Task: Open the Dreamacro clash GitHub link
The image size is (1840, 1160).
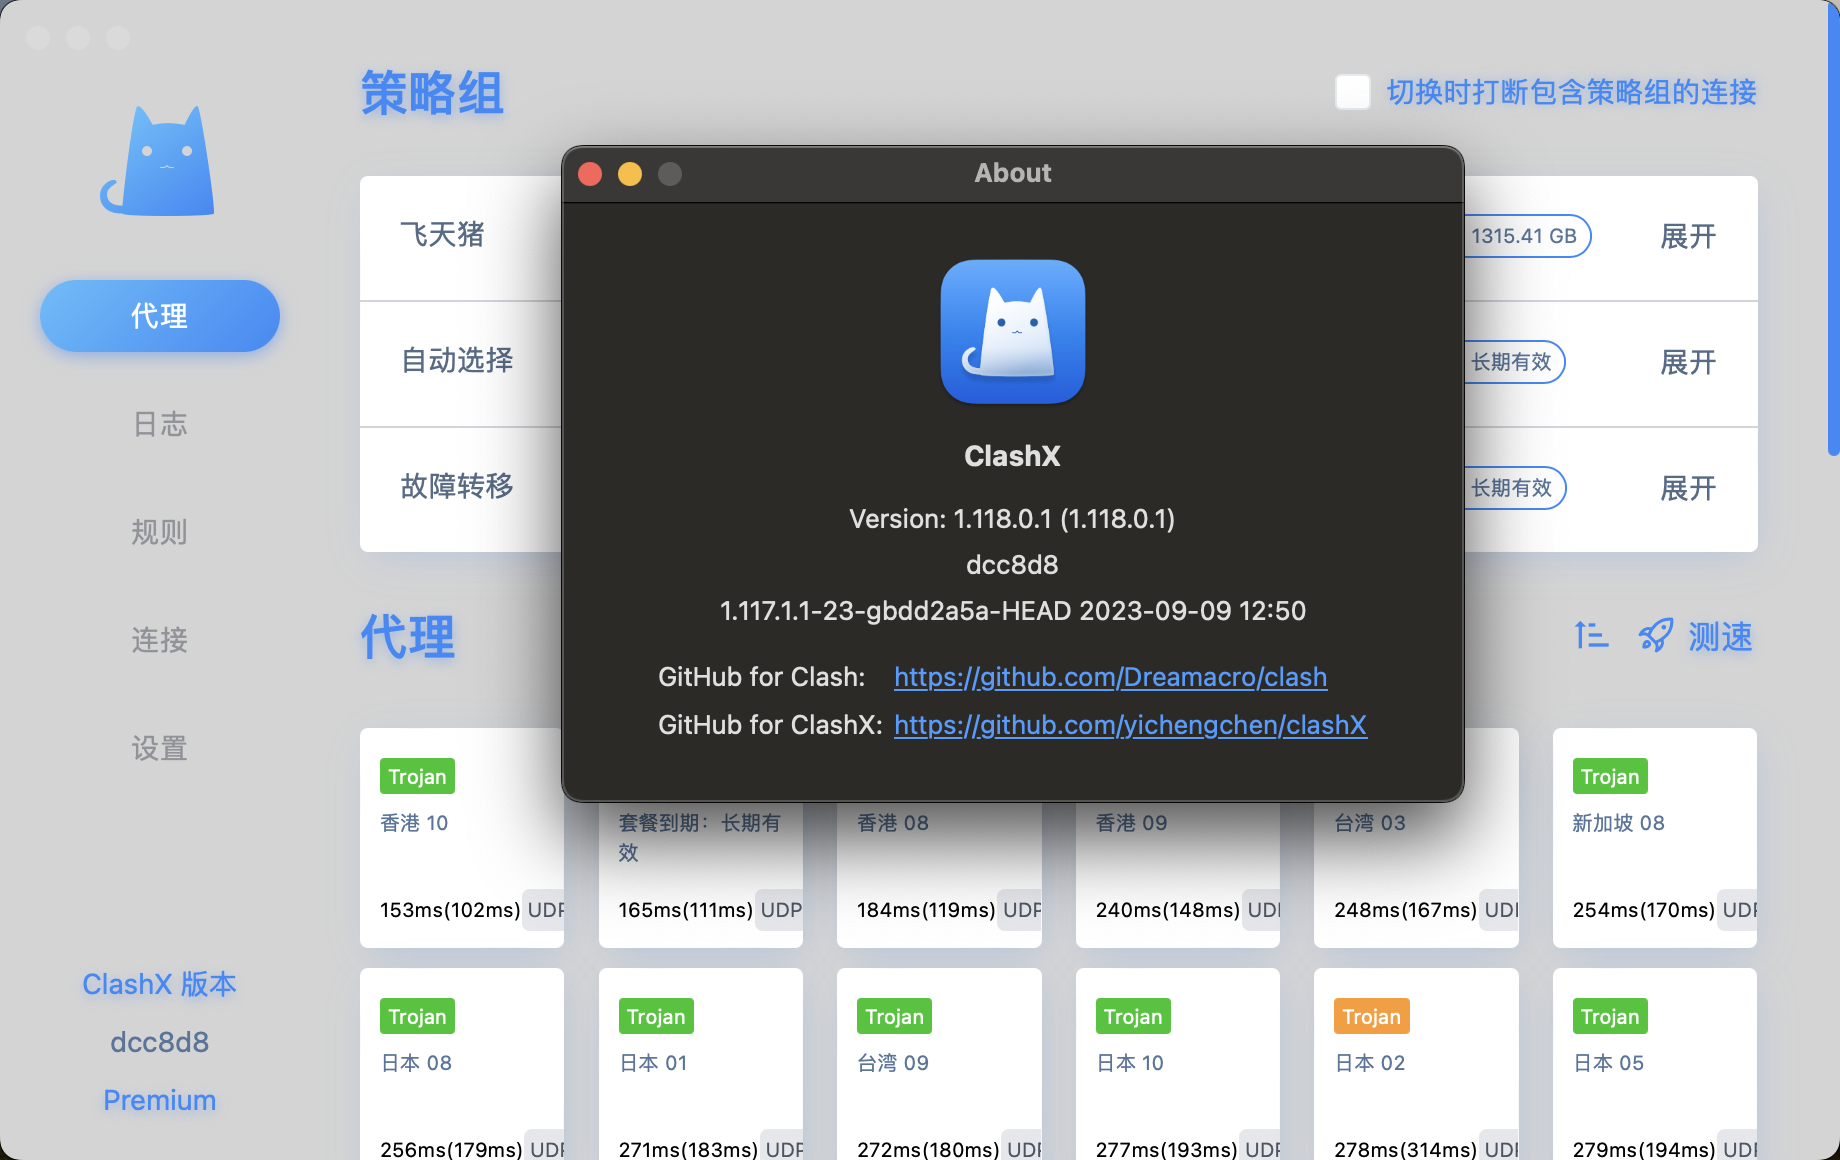Action: coord(1110,677)
